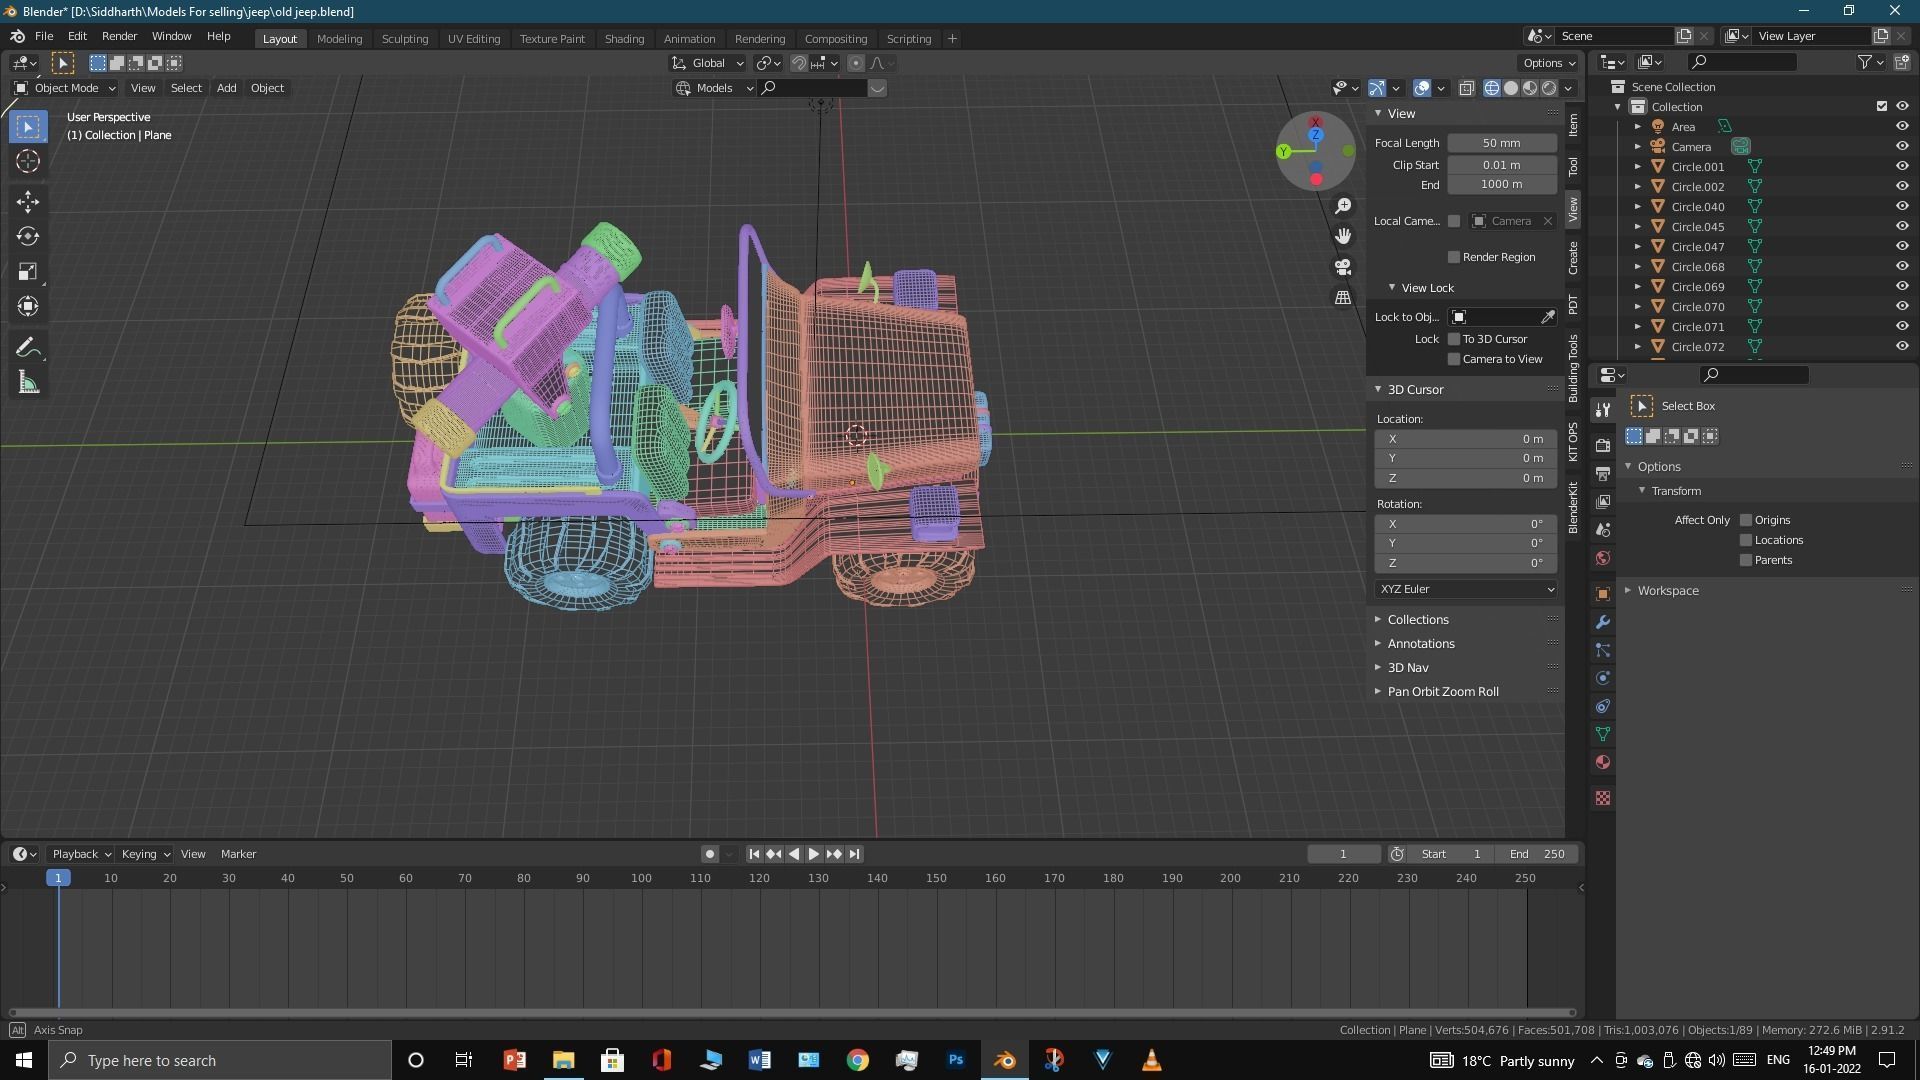
Task: Select the Transform tool
Action: (x=28, y=306)
